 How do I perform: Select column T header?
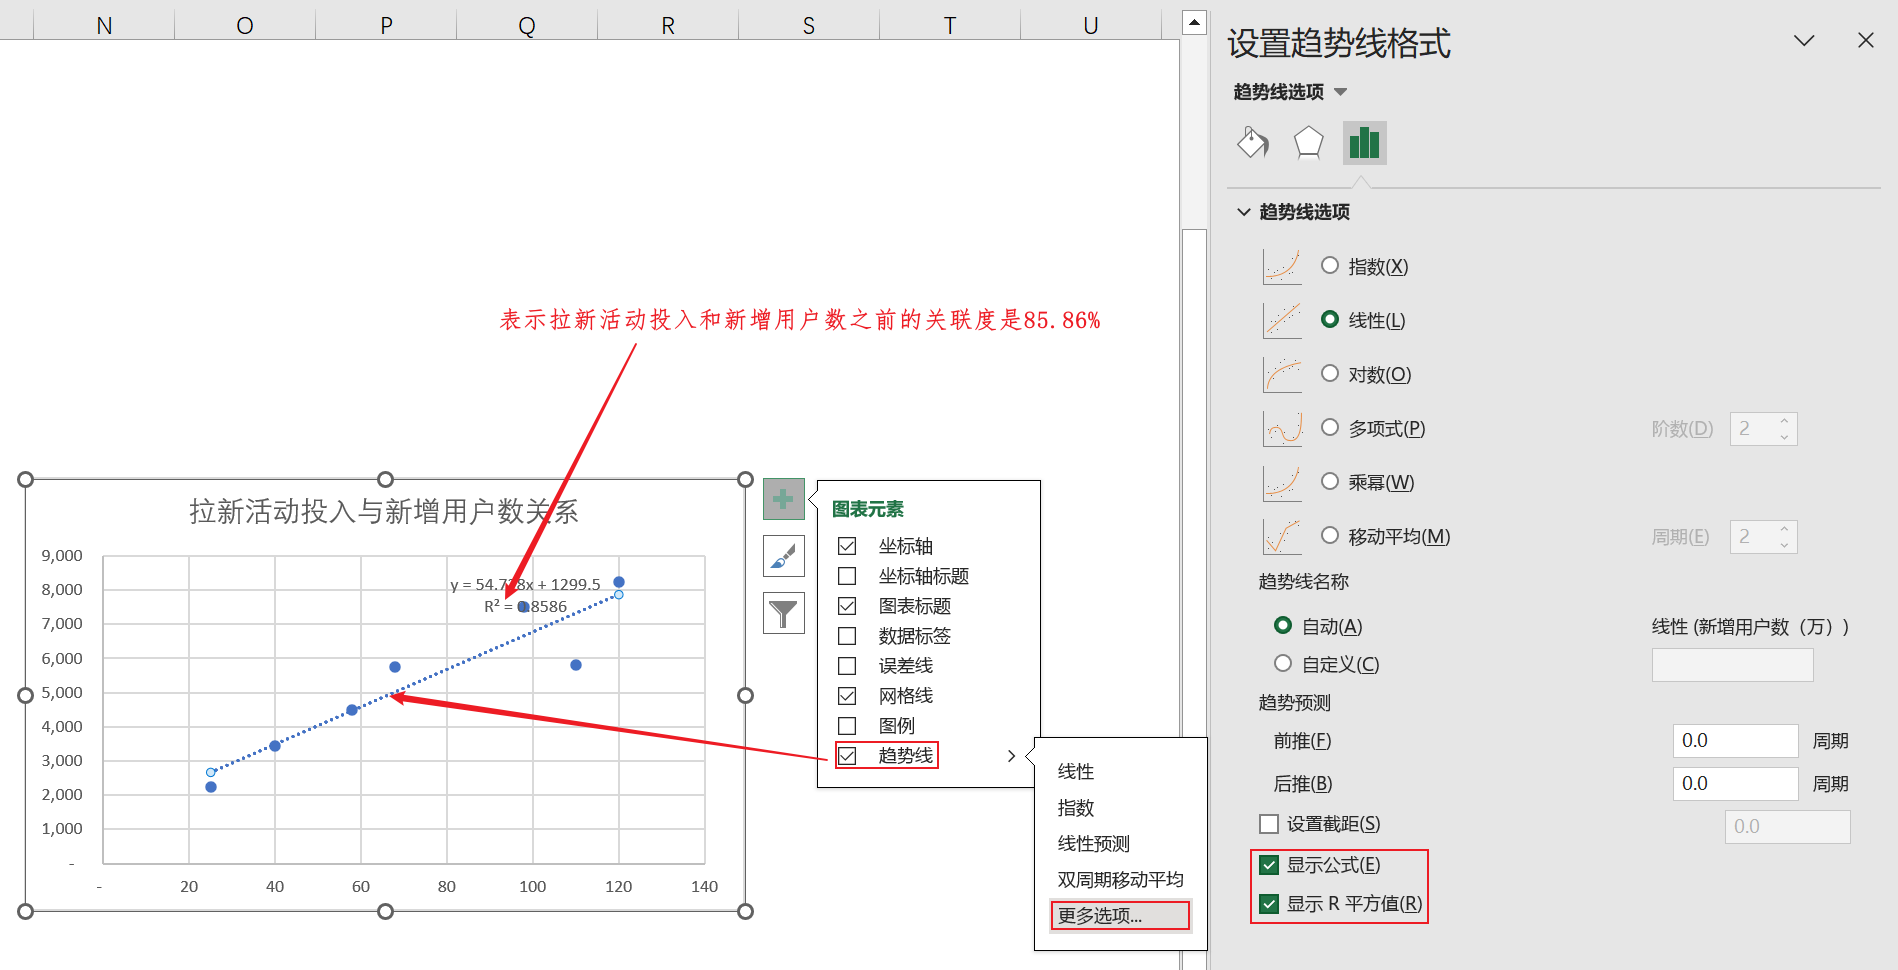pyautogui.click(x=950, y=25)
